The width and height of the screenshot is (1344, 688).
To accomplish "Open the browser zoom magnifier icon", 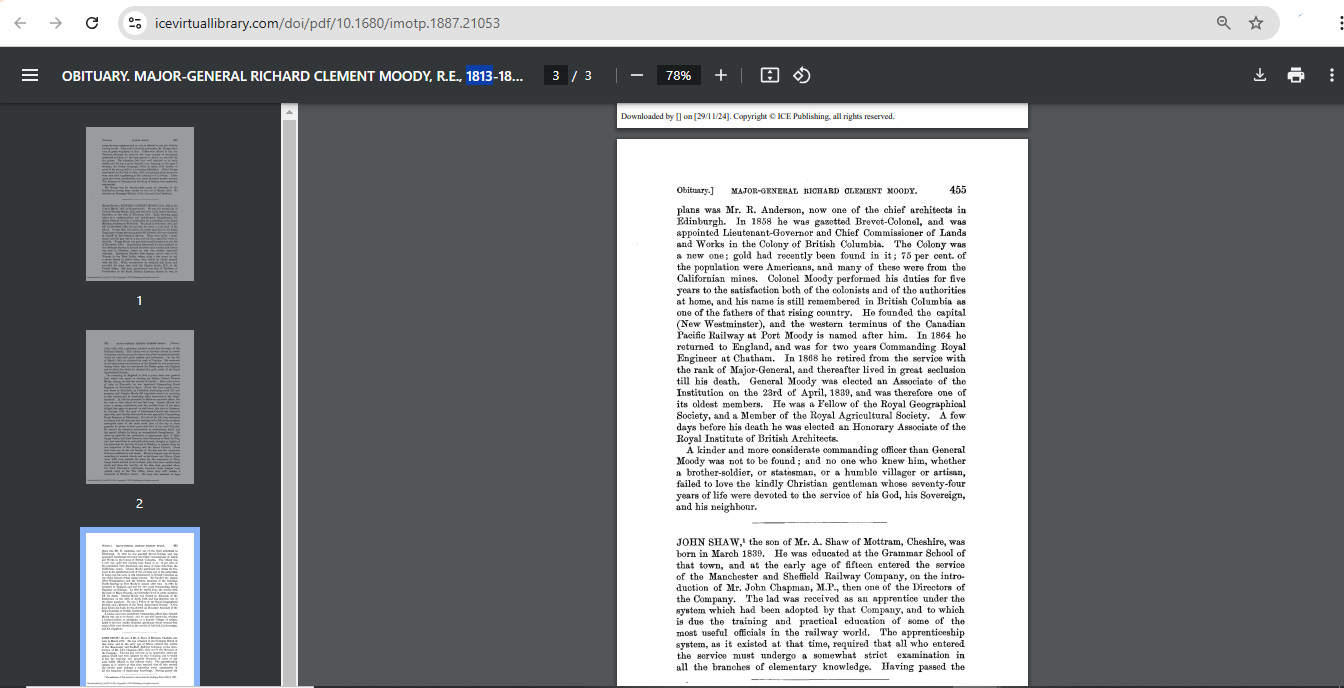I will (1223, 23).
